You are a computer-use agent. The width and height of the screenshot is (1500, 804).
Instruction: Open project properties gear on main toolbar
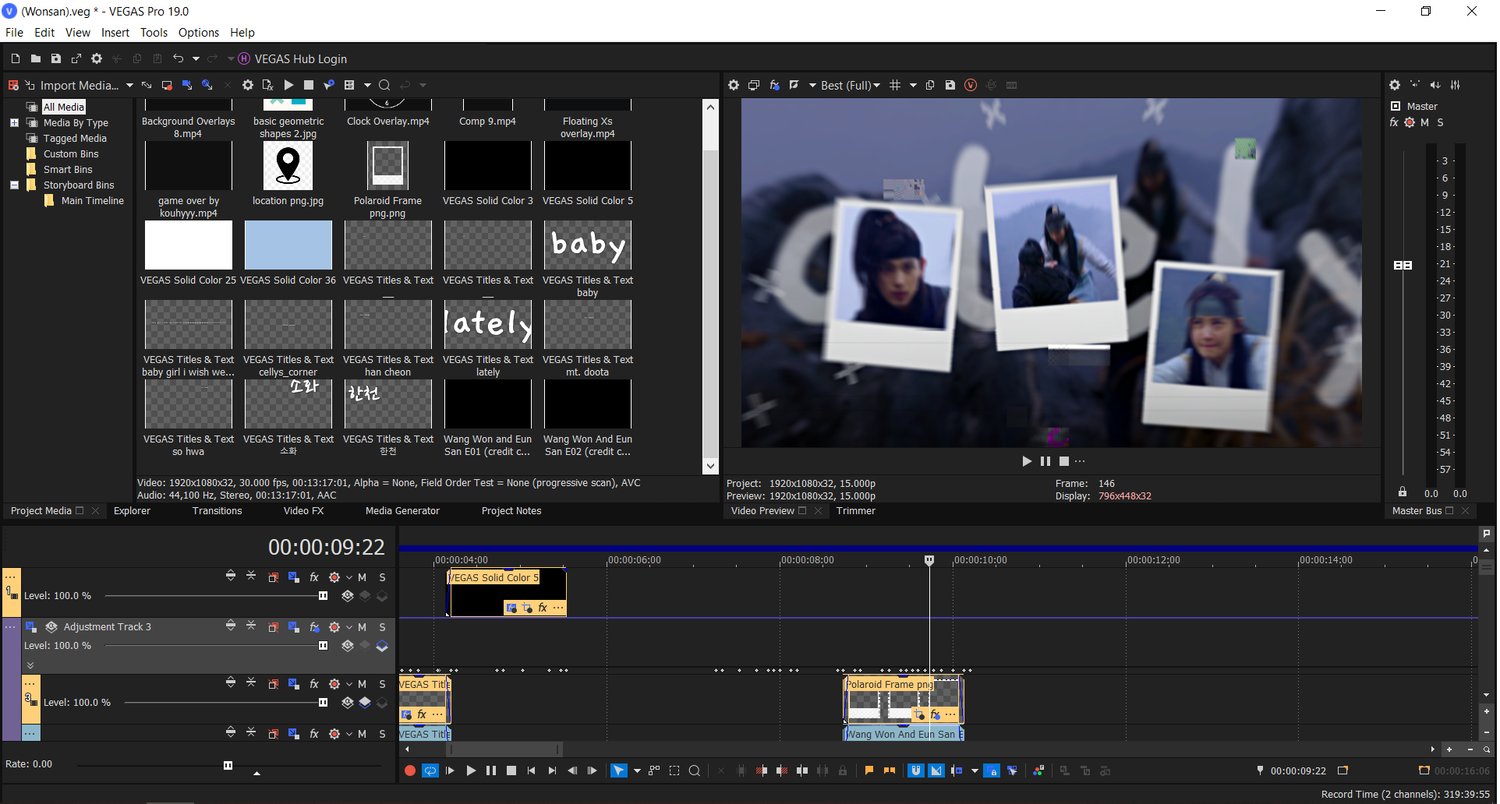tap(97, 59)
